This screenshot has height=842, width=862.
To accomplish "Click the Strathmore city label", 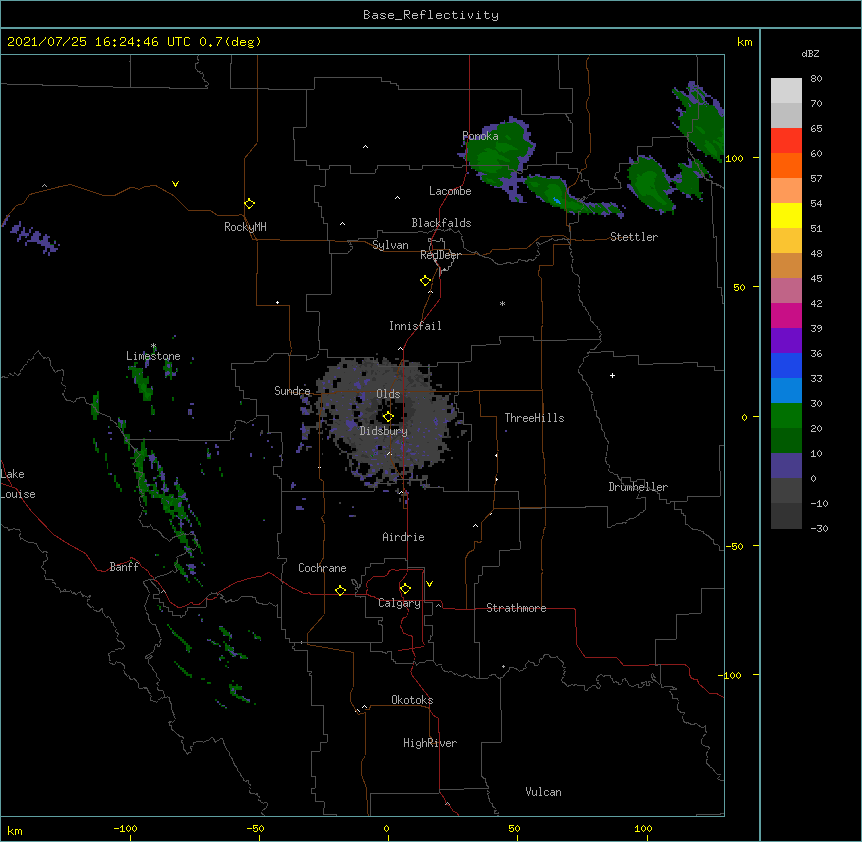I will pyautogui.click(x=516, y=608).
